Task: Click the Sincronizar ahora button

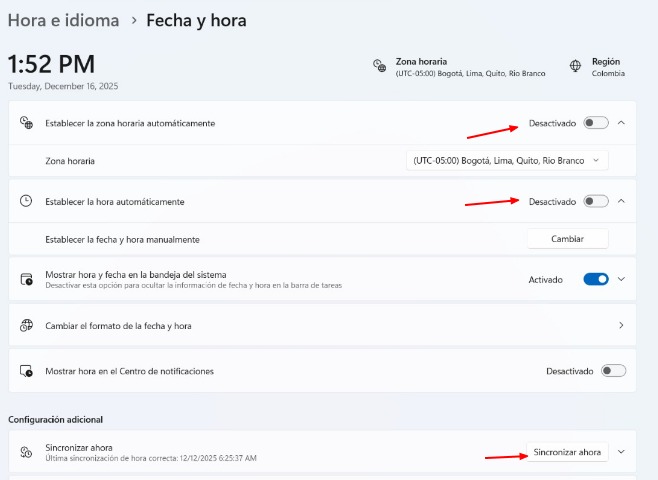Action: click(567, 452)
